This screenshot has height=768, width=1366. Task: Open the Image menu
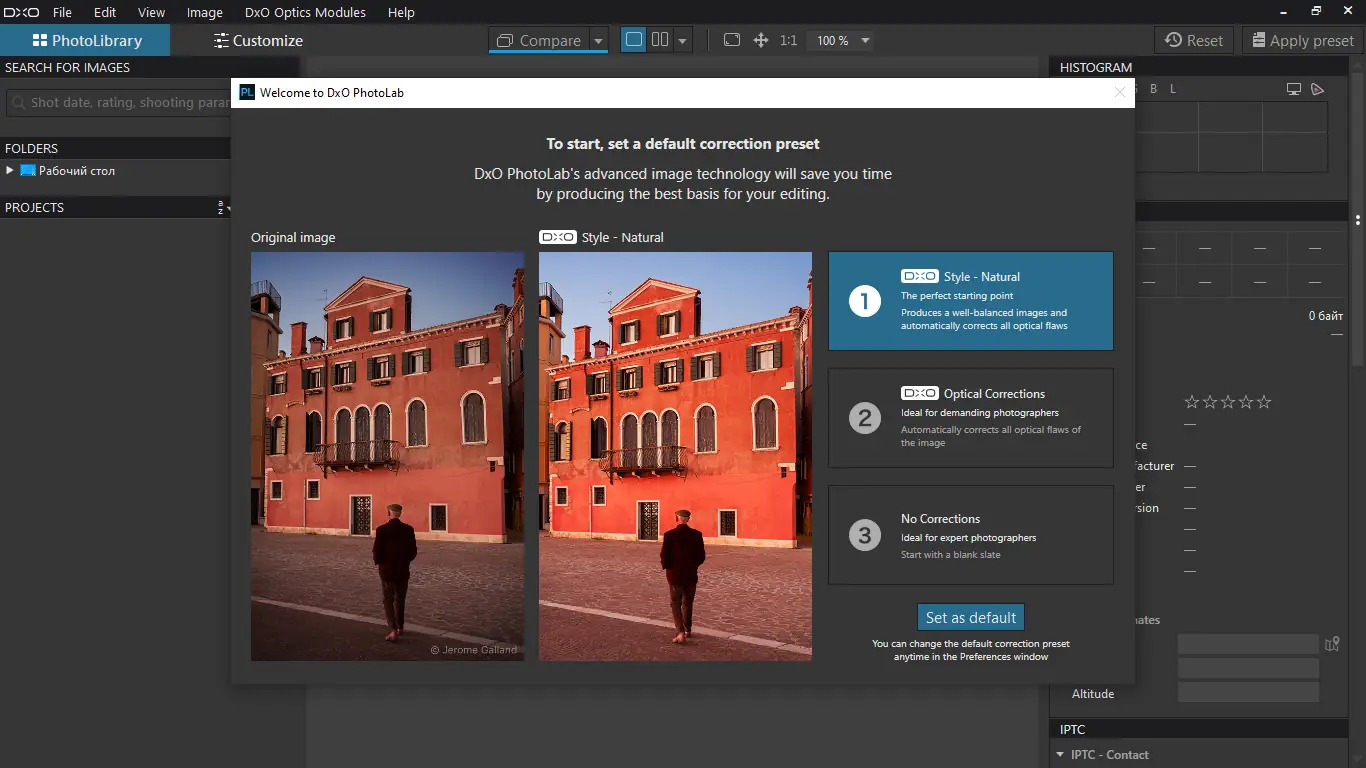pos(205,13)
